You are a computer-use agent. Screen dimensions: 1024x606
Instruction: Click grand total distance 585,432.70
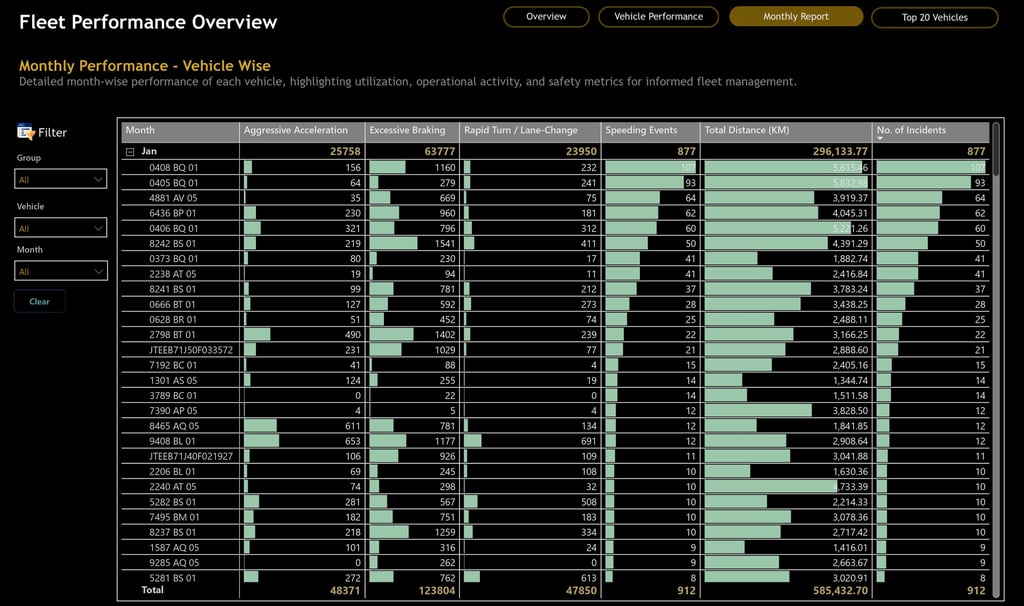click(840, 590)
